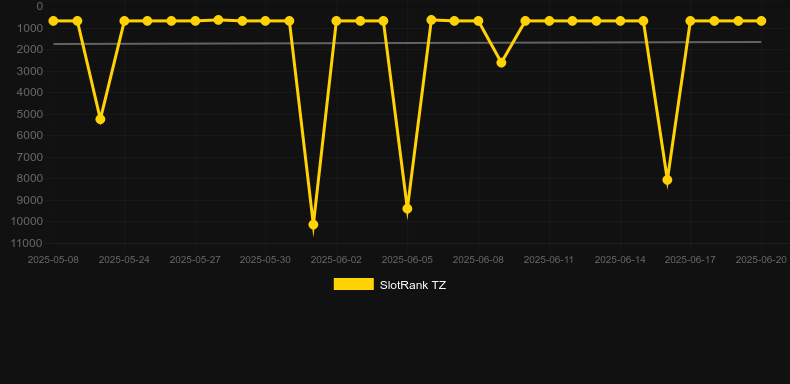Screen dimensions: 790x384
Task: Click the 2025-06-05 dip point near 9400
Action: (x=407, y=209)
